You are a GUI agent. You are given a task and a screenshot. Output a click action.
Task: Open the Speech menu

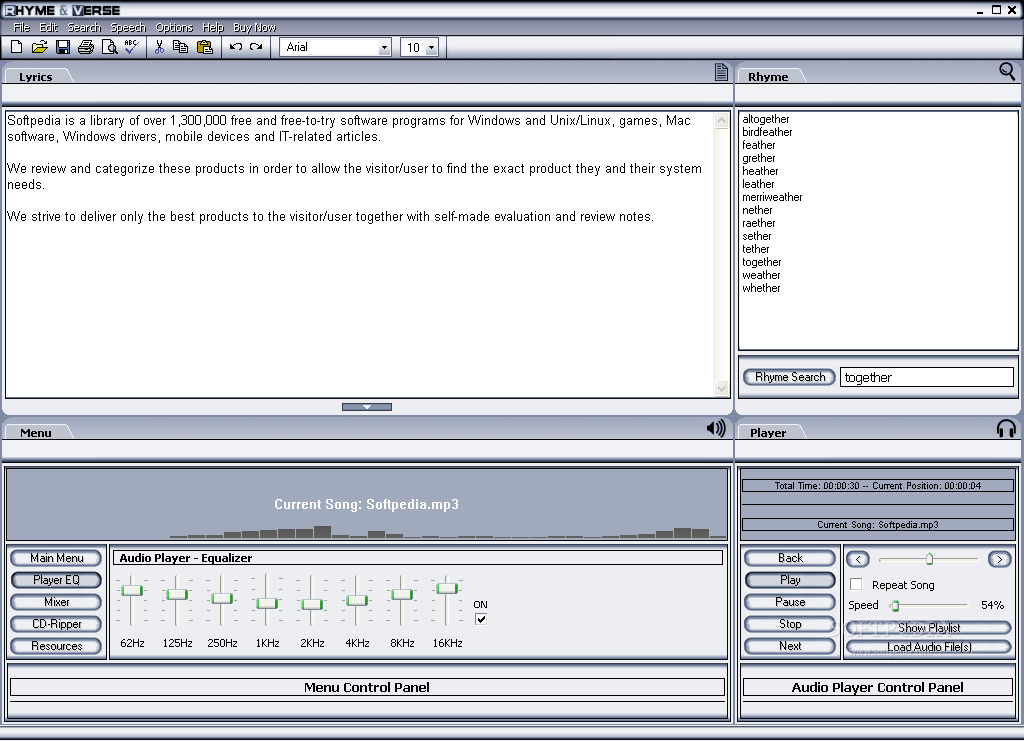pos(128,27)
